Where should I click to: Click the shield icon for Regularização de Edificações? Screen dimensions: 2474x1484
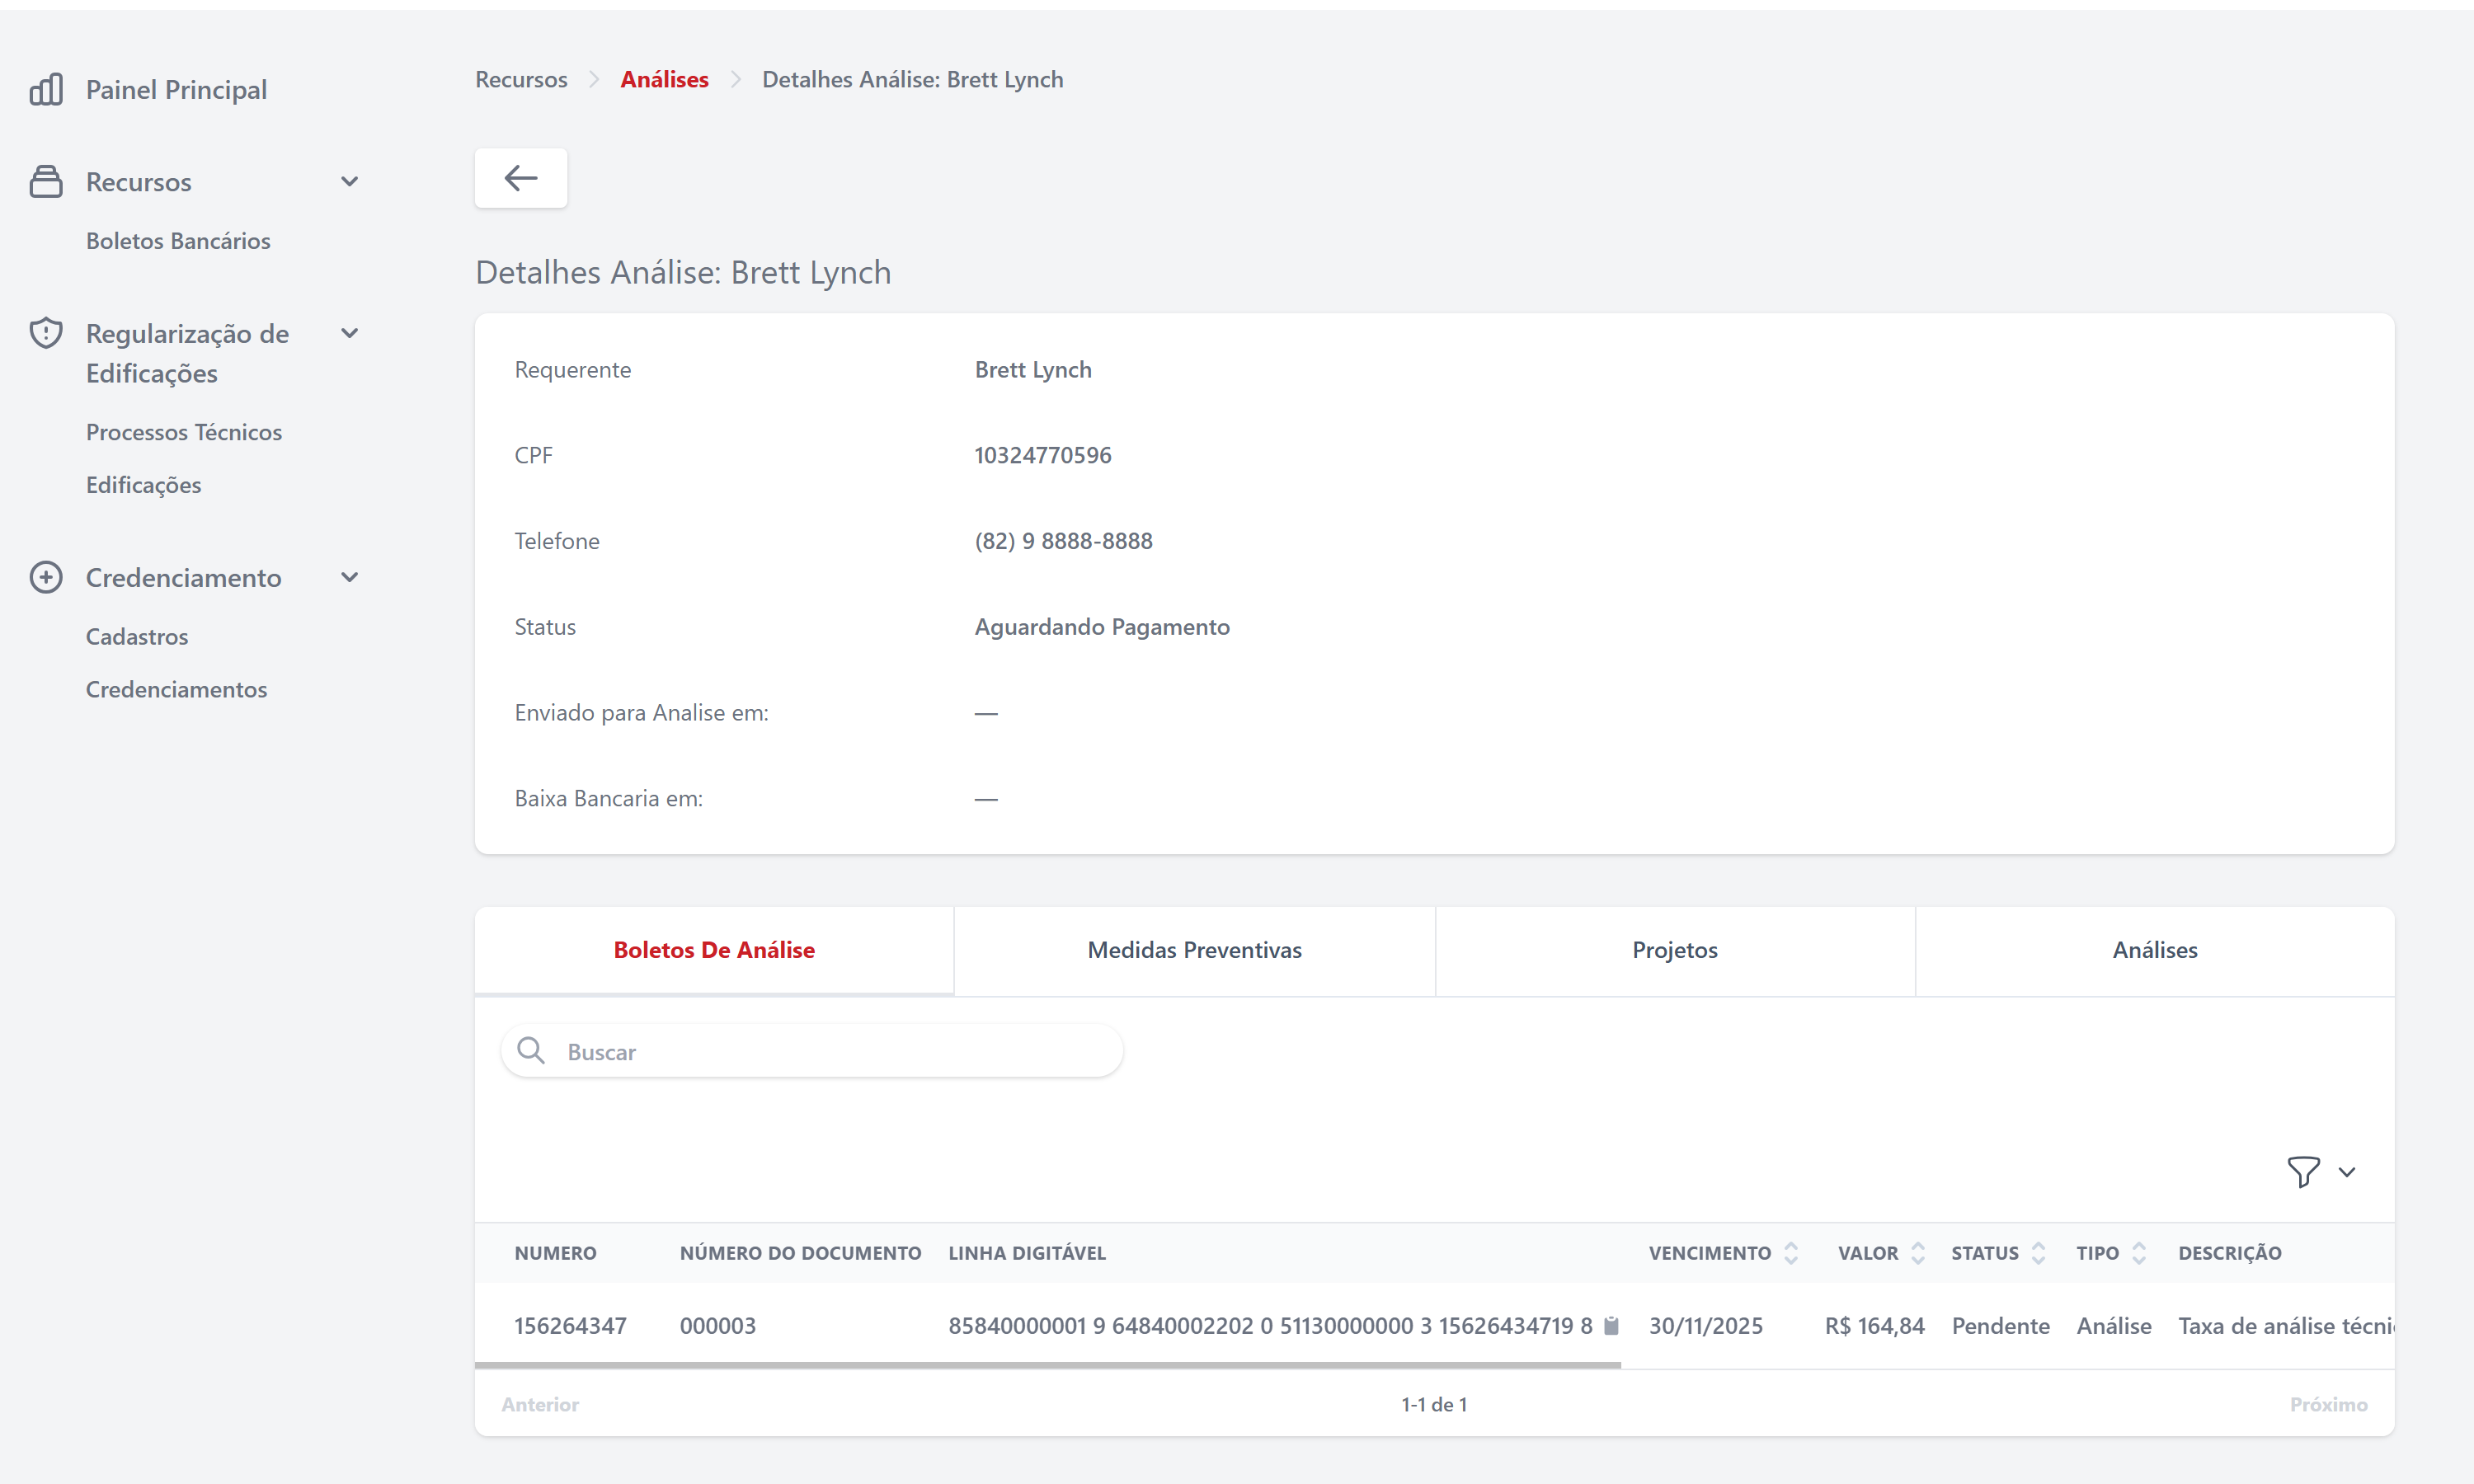coord(46,333)
